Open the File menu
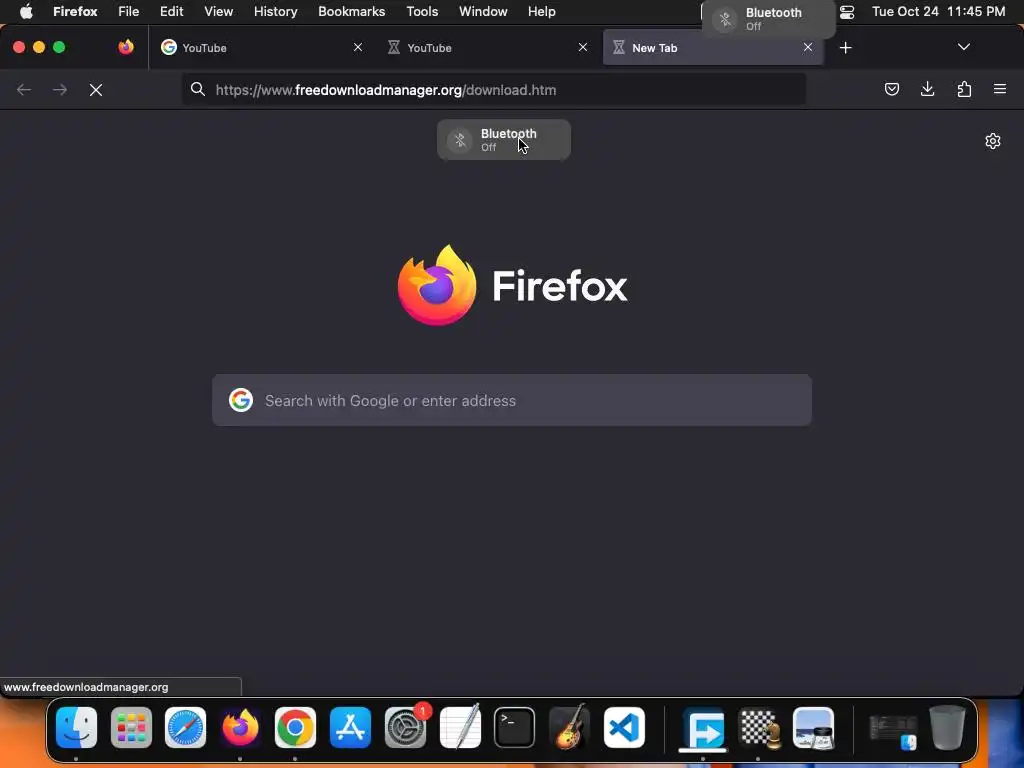Screen dimensions: 1024x768 (129, 12)
